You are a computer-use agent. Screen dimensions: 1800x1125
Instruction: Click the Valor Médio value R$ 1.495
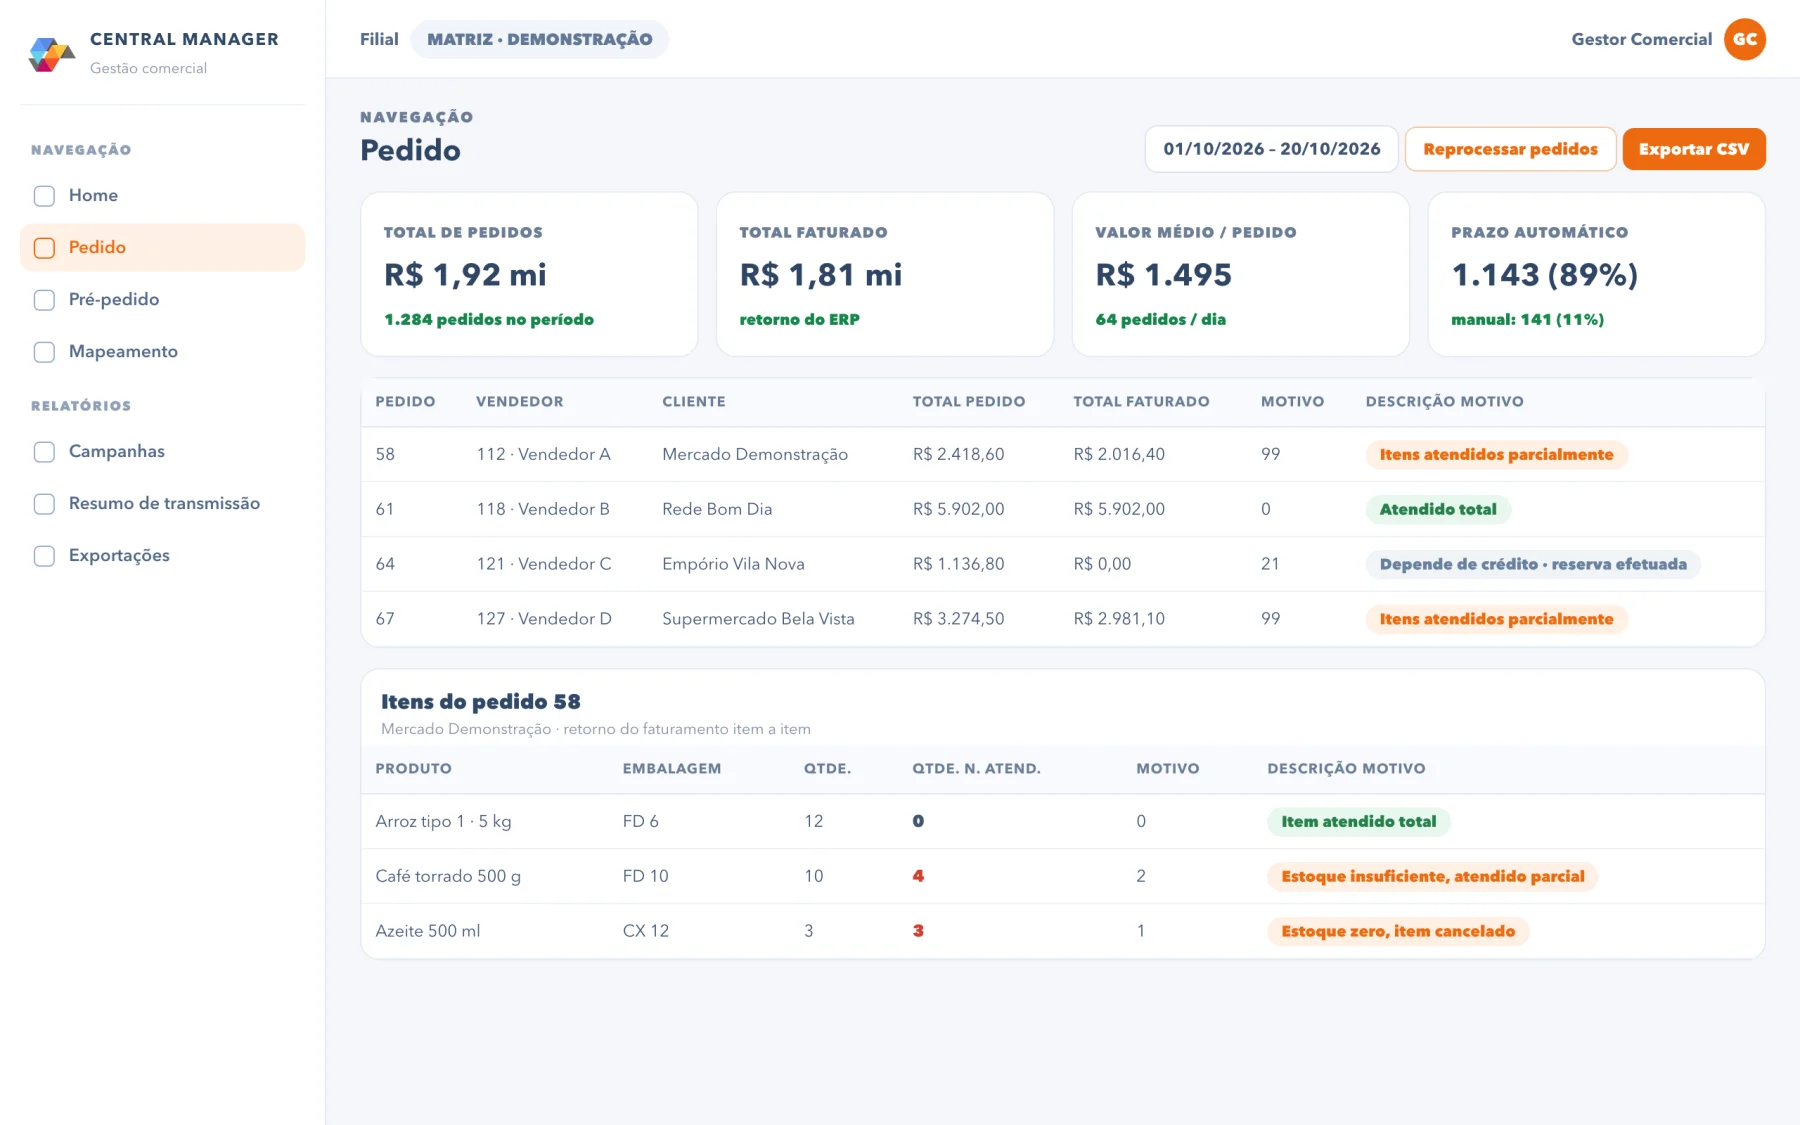[1163, 275]
